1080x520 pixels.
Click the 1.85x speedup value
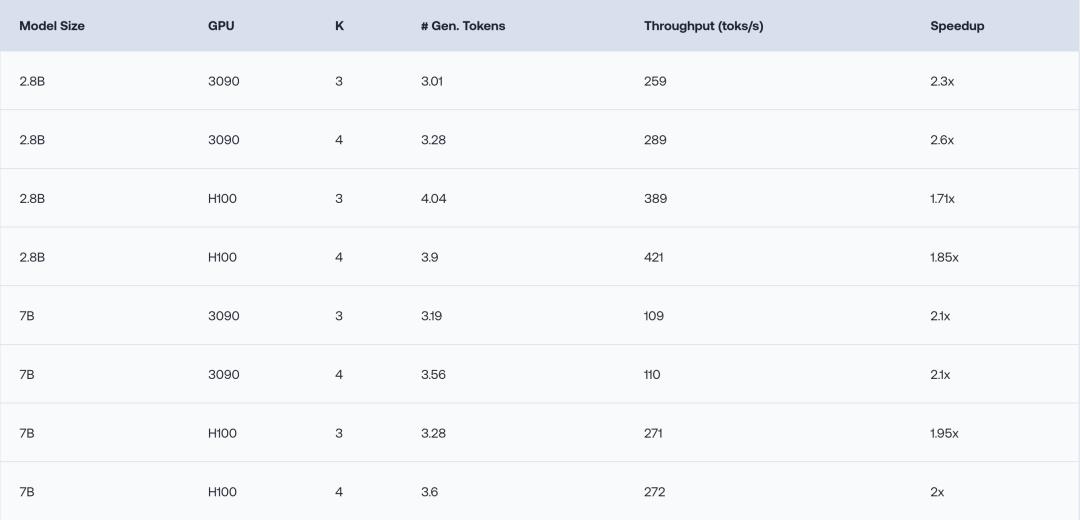click(944, 257)
